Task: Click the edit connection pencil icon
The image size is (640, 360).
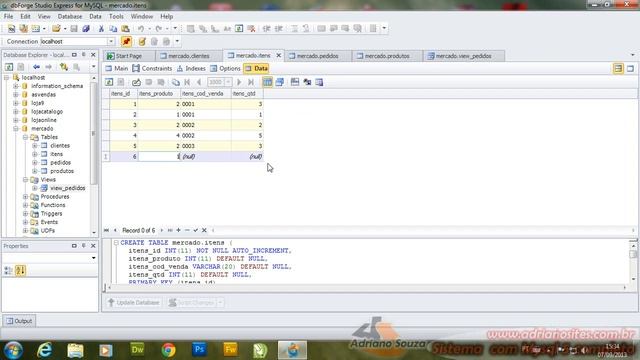Action: pyautogui.click(x=142, y=41)
